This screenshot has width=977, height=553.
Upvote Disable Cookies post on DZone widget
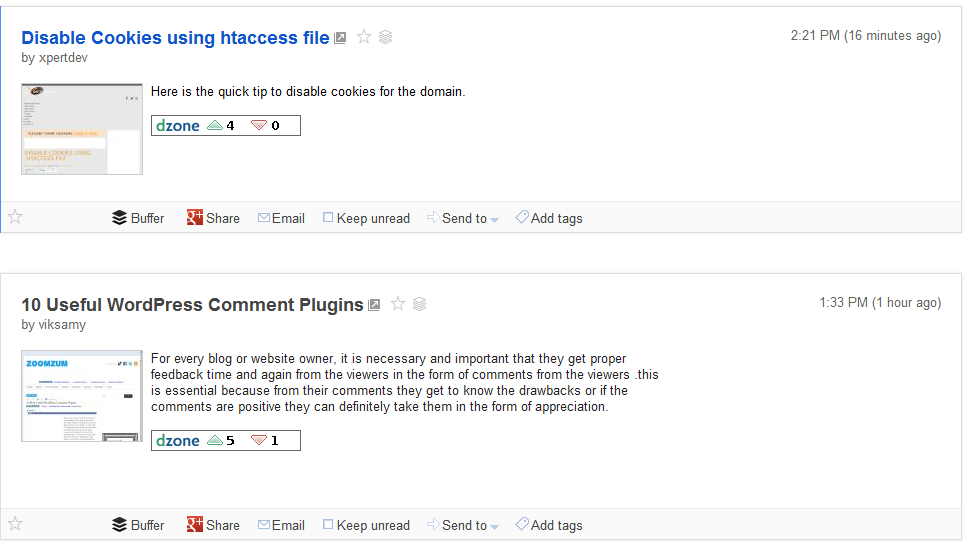click(x=215, y=125)
